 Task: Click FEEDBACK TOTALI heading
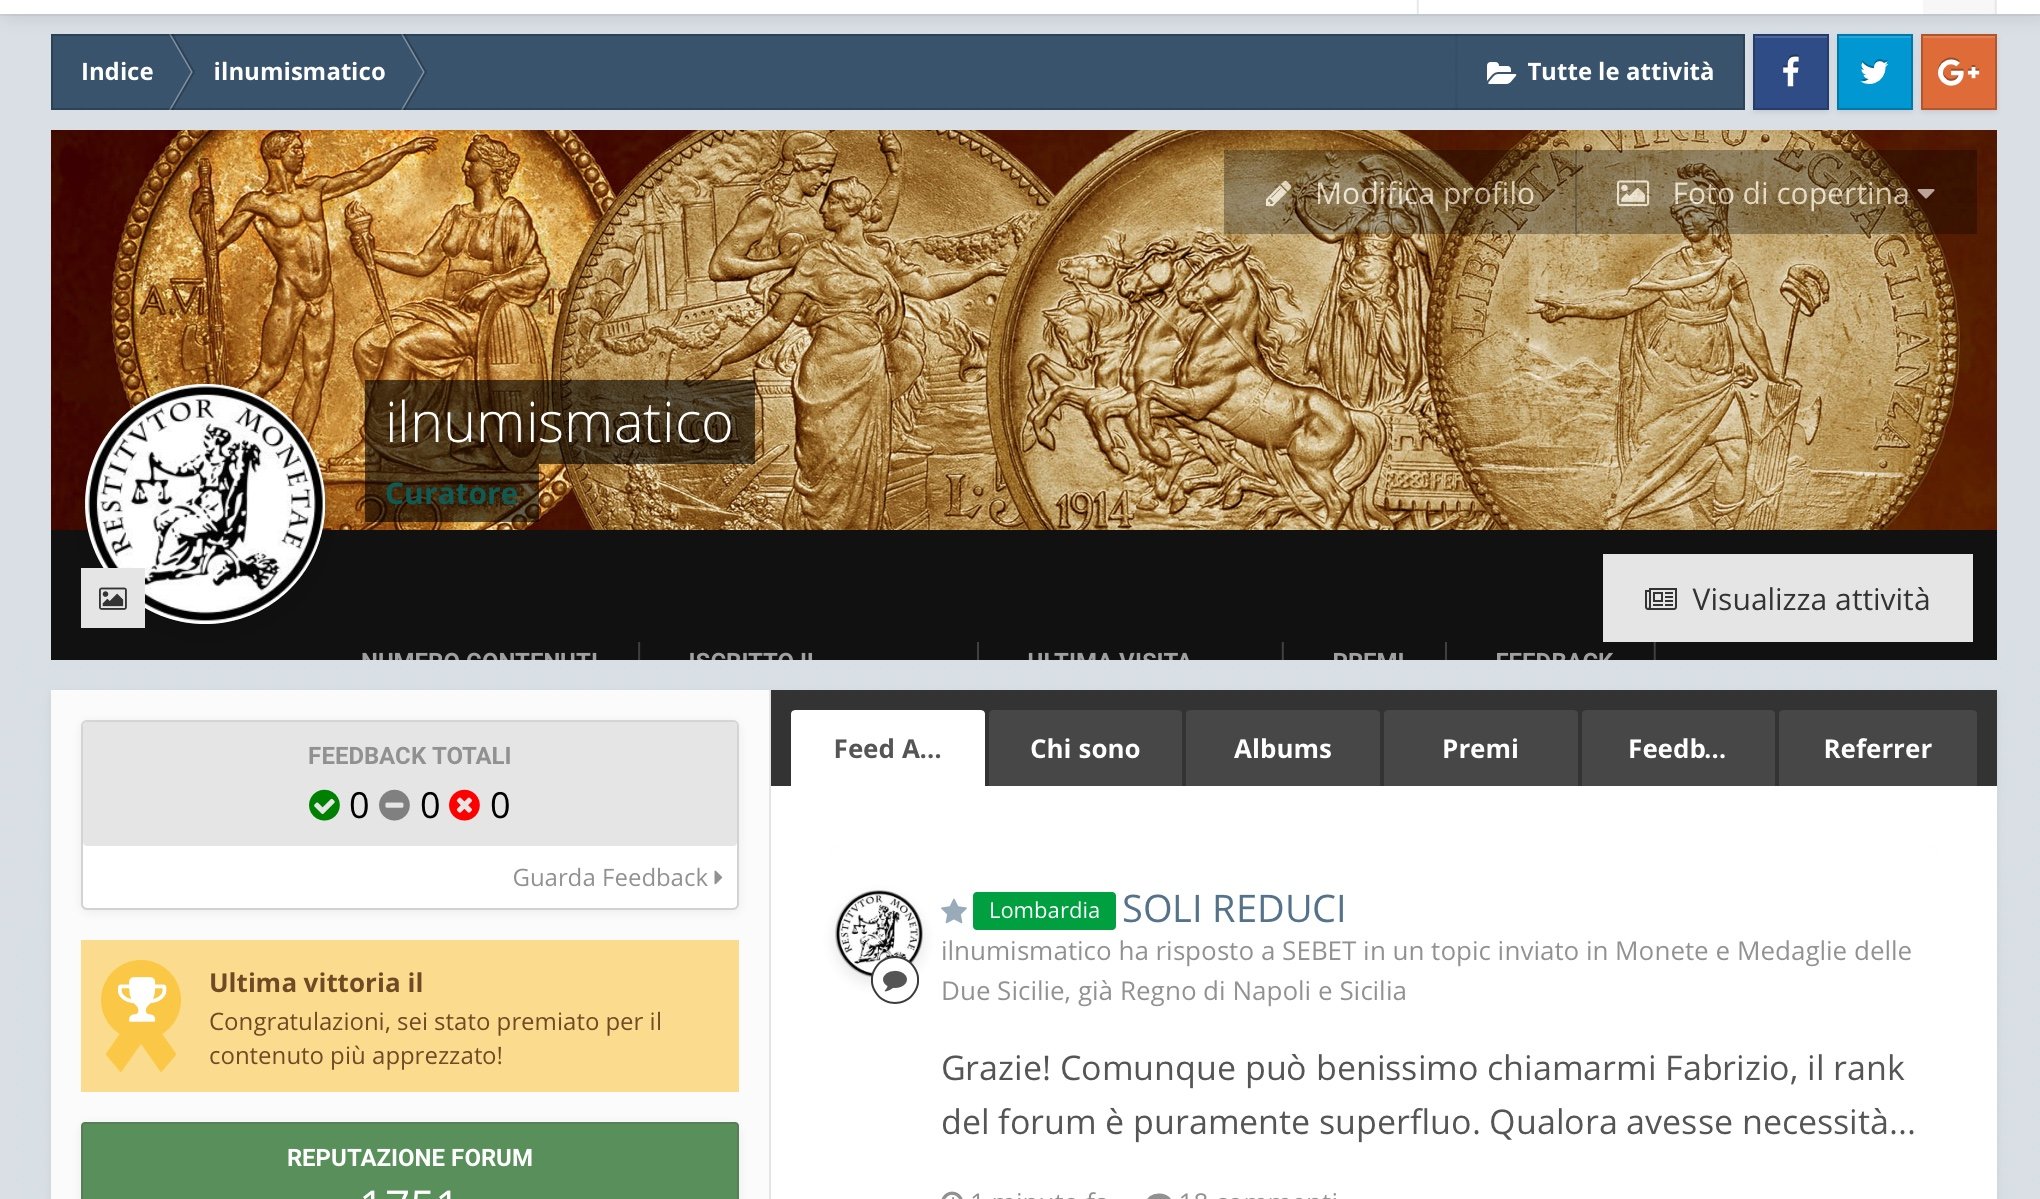409,756
